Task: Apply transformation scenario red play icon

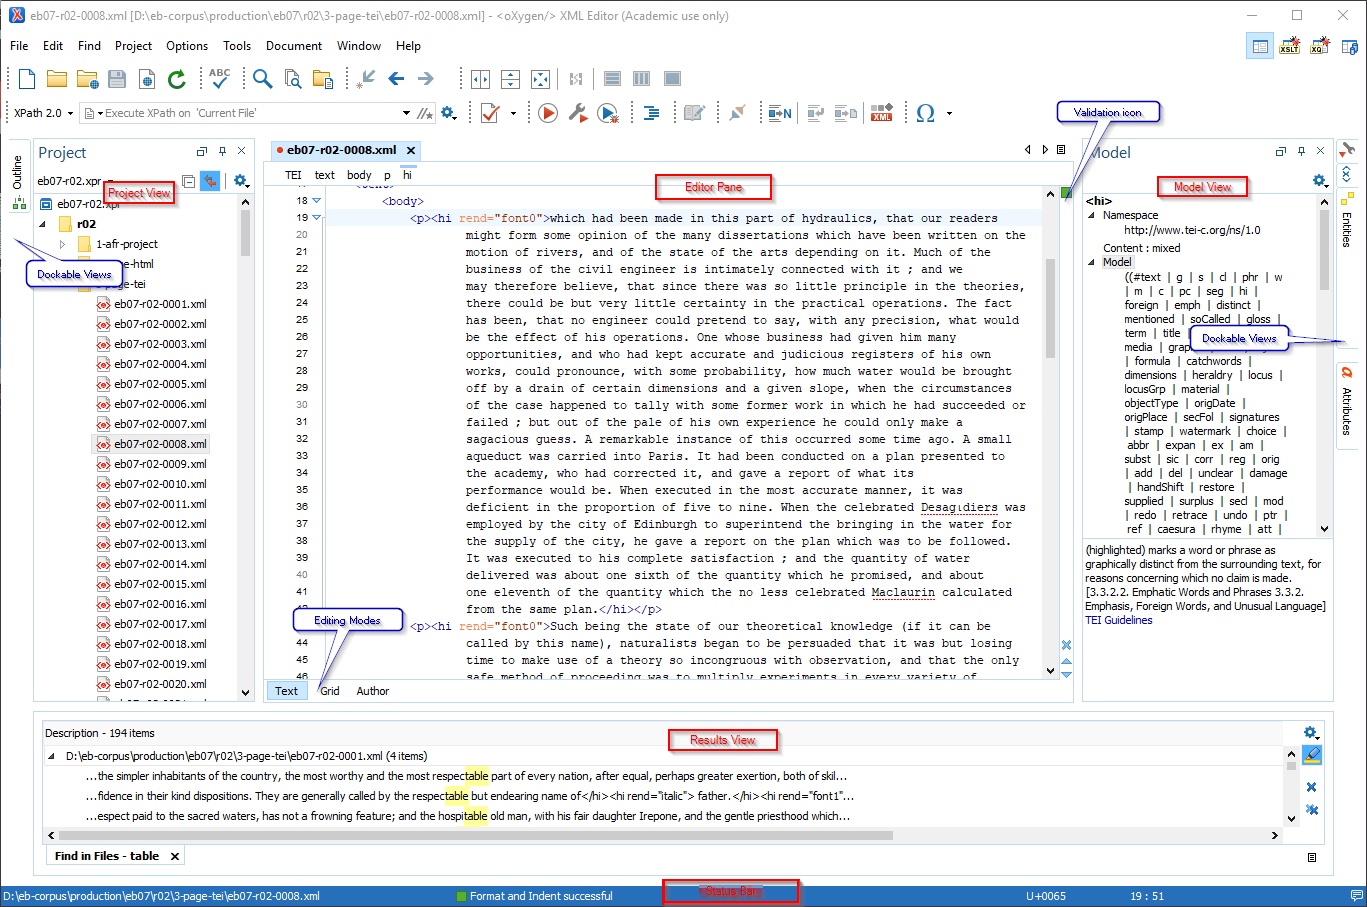Action: (x=548, y=113)
